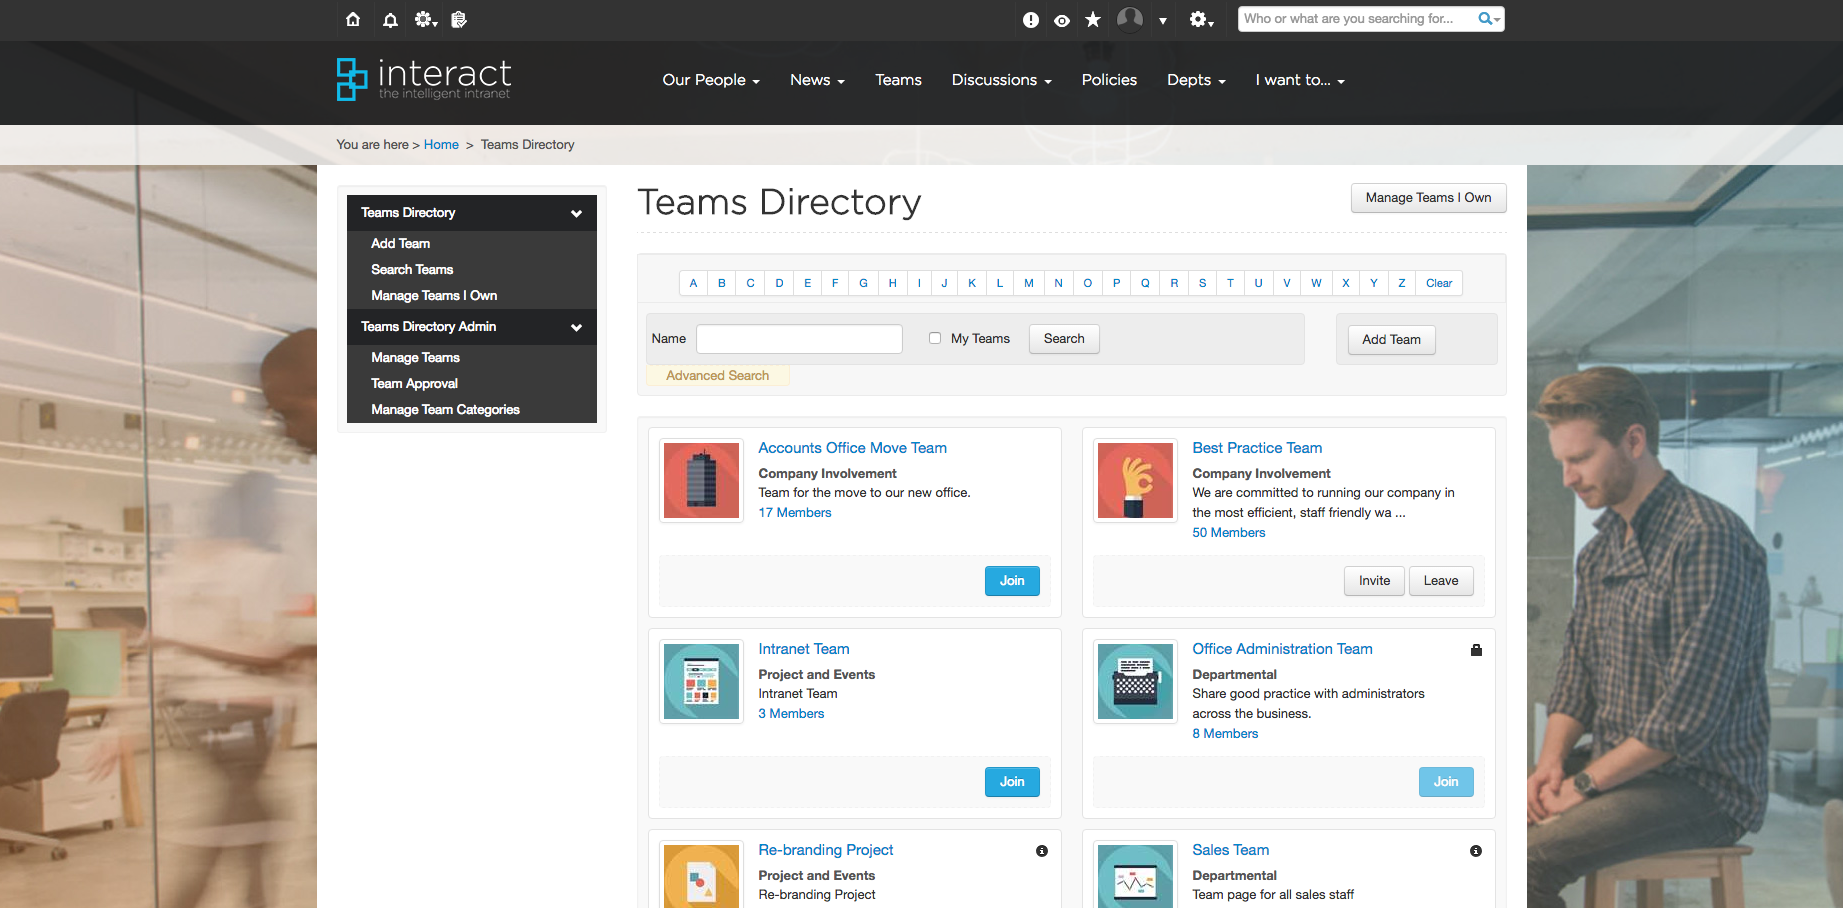Image resolution: width=1843 pixels, height=908 pixels.
Task: Filter teams by letter Z
Action: click(1401, 283)
